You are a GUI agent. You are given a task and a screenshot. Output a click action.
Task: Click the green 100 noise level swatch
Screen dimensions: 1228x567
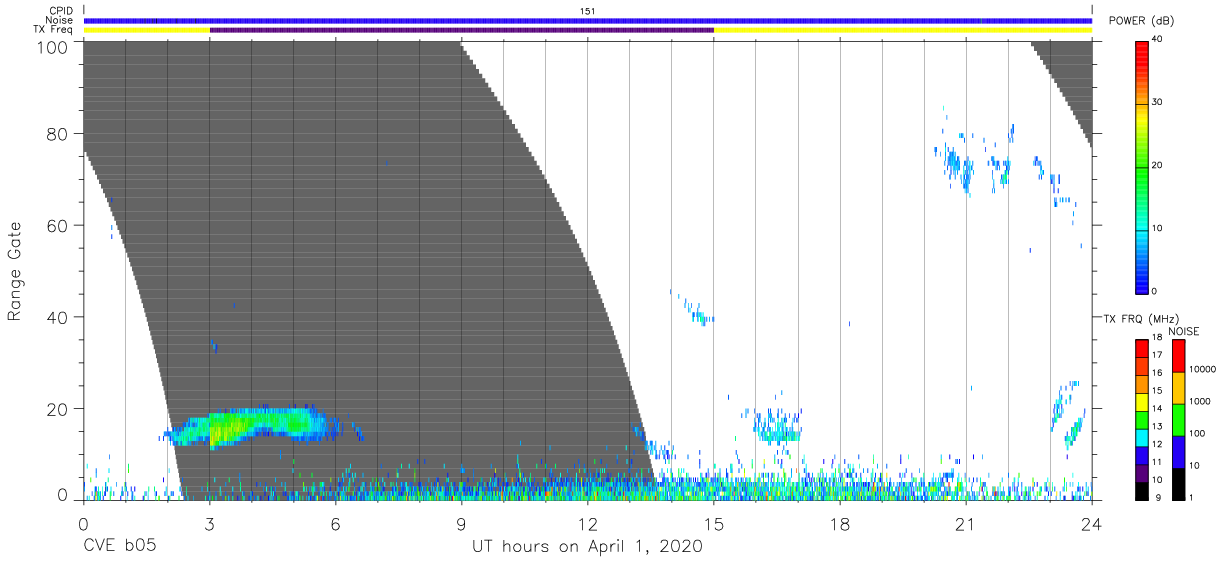(1178, 419)
